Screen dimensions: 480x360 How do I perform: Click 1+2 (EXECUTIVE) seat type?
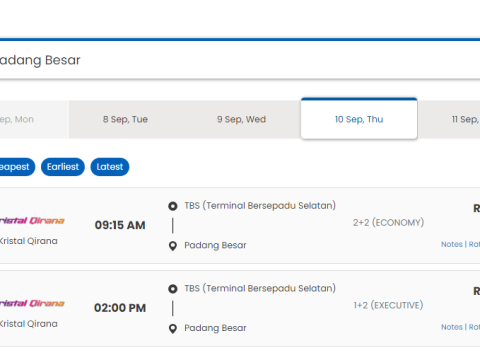click(x=388, y=305)
